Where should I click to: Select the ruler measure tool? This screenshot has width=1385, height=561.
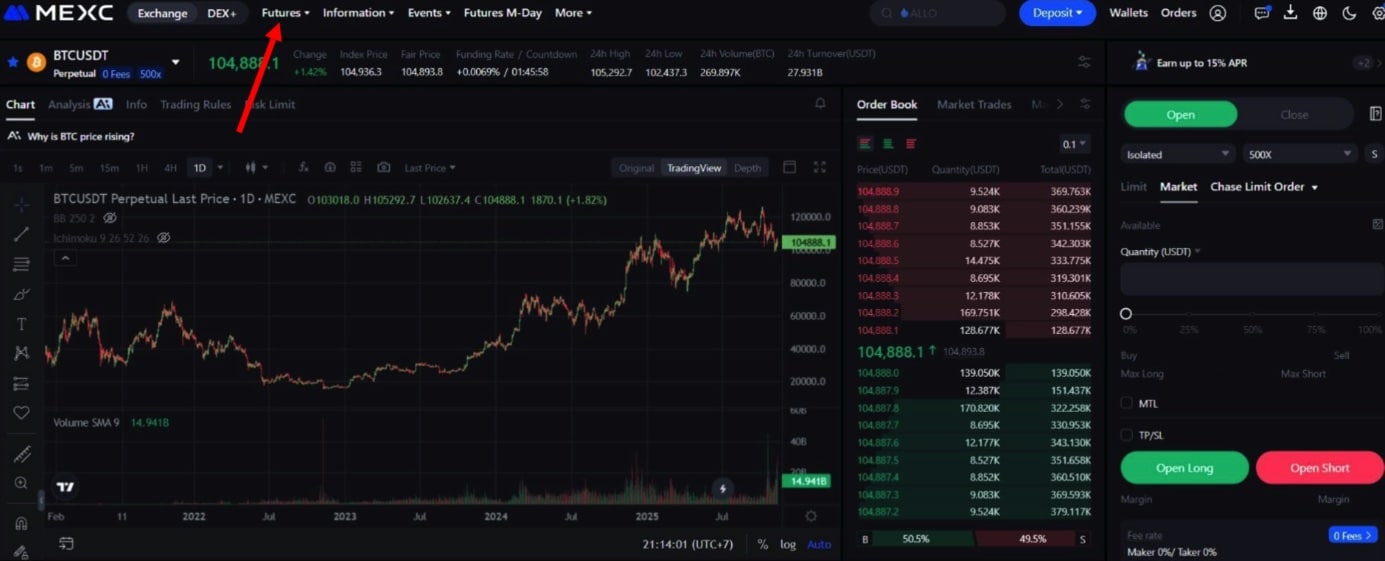click(x=21, y=454)
